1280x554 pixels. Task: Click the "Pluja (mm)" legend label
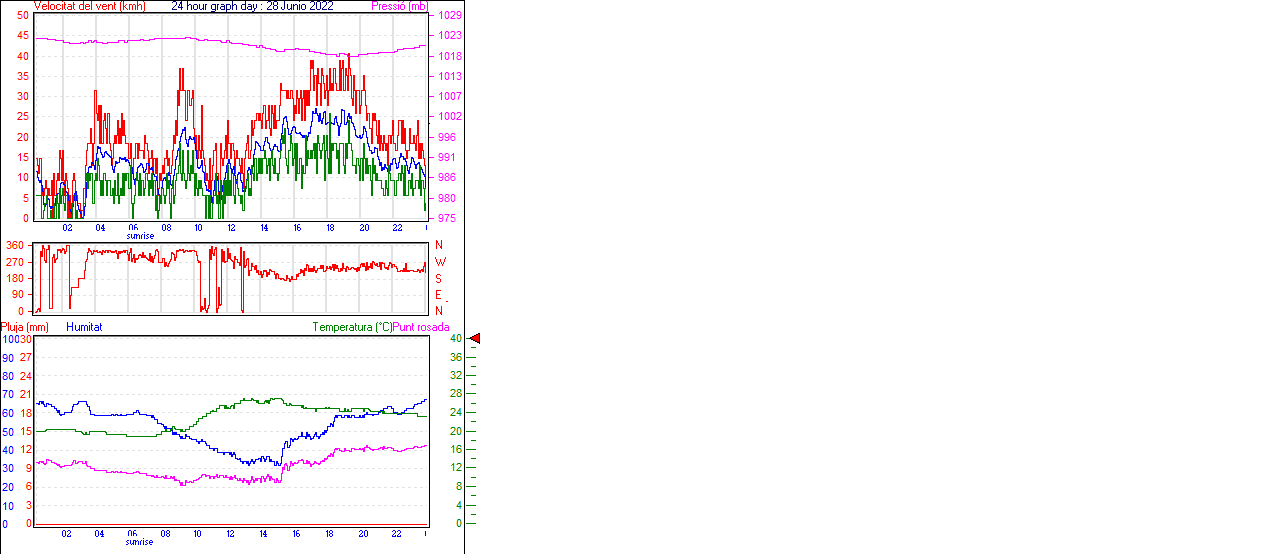coord(25,327)
